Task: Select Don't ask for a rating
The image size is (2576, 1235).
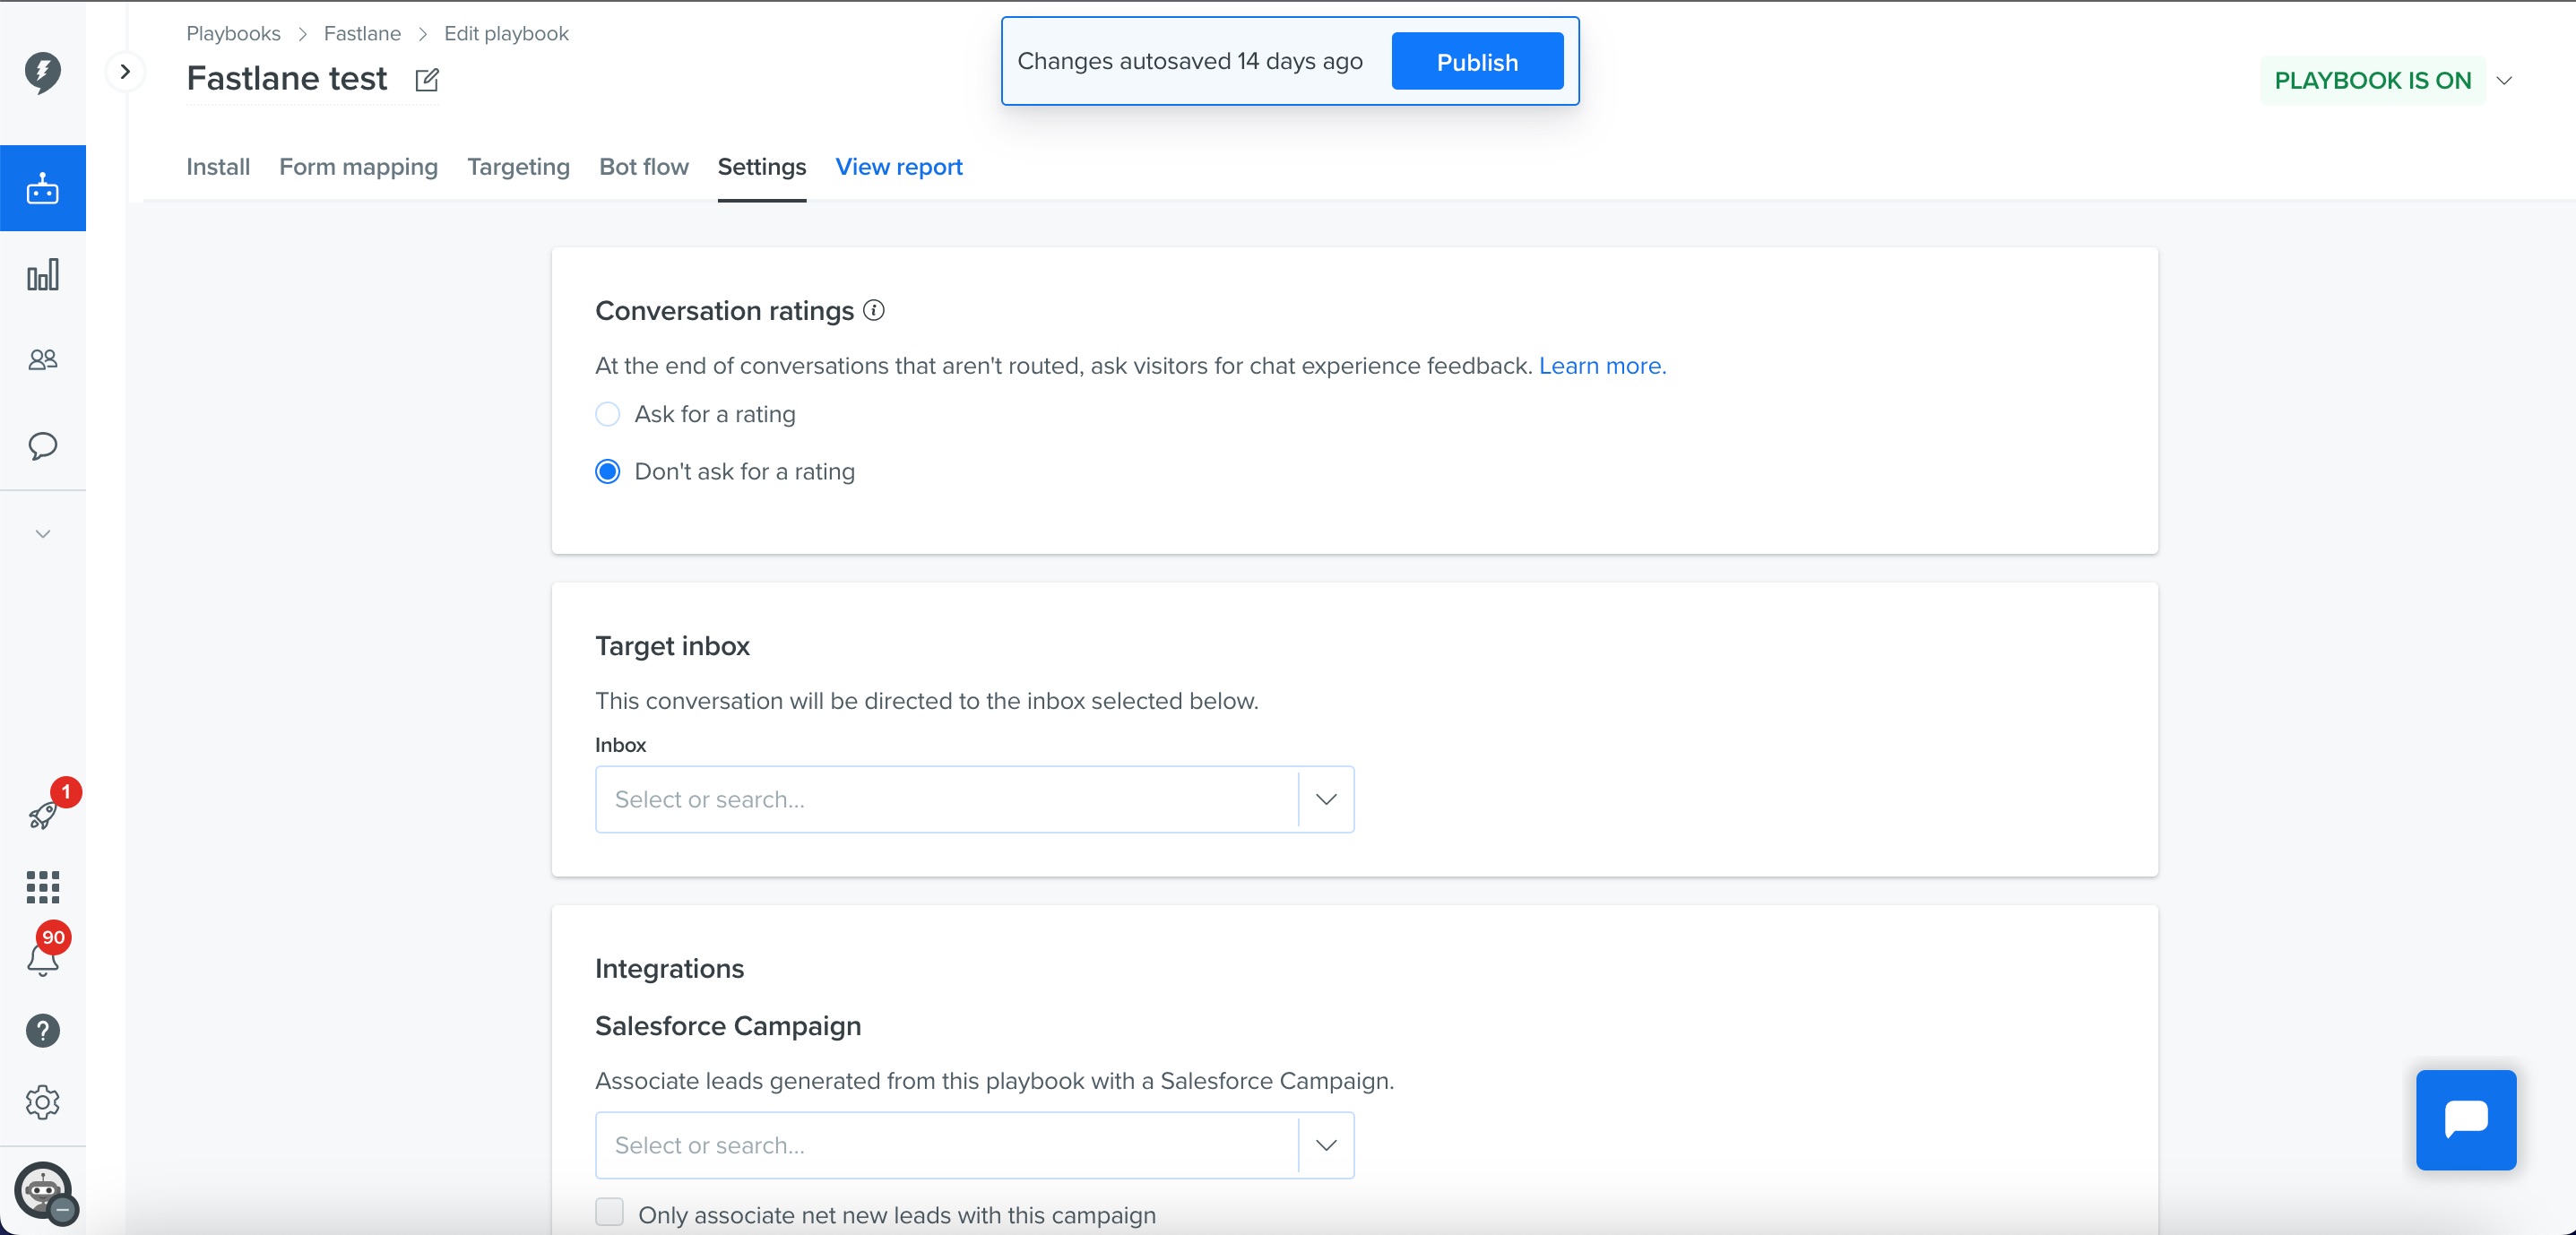Action: [607, 471]
